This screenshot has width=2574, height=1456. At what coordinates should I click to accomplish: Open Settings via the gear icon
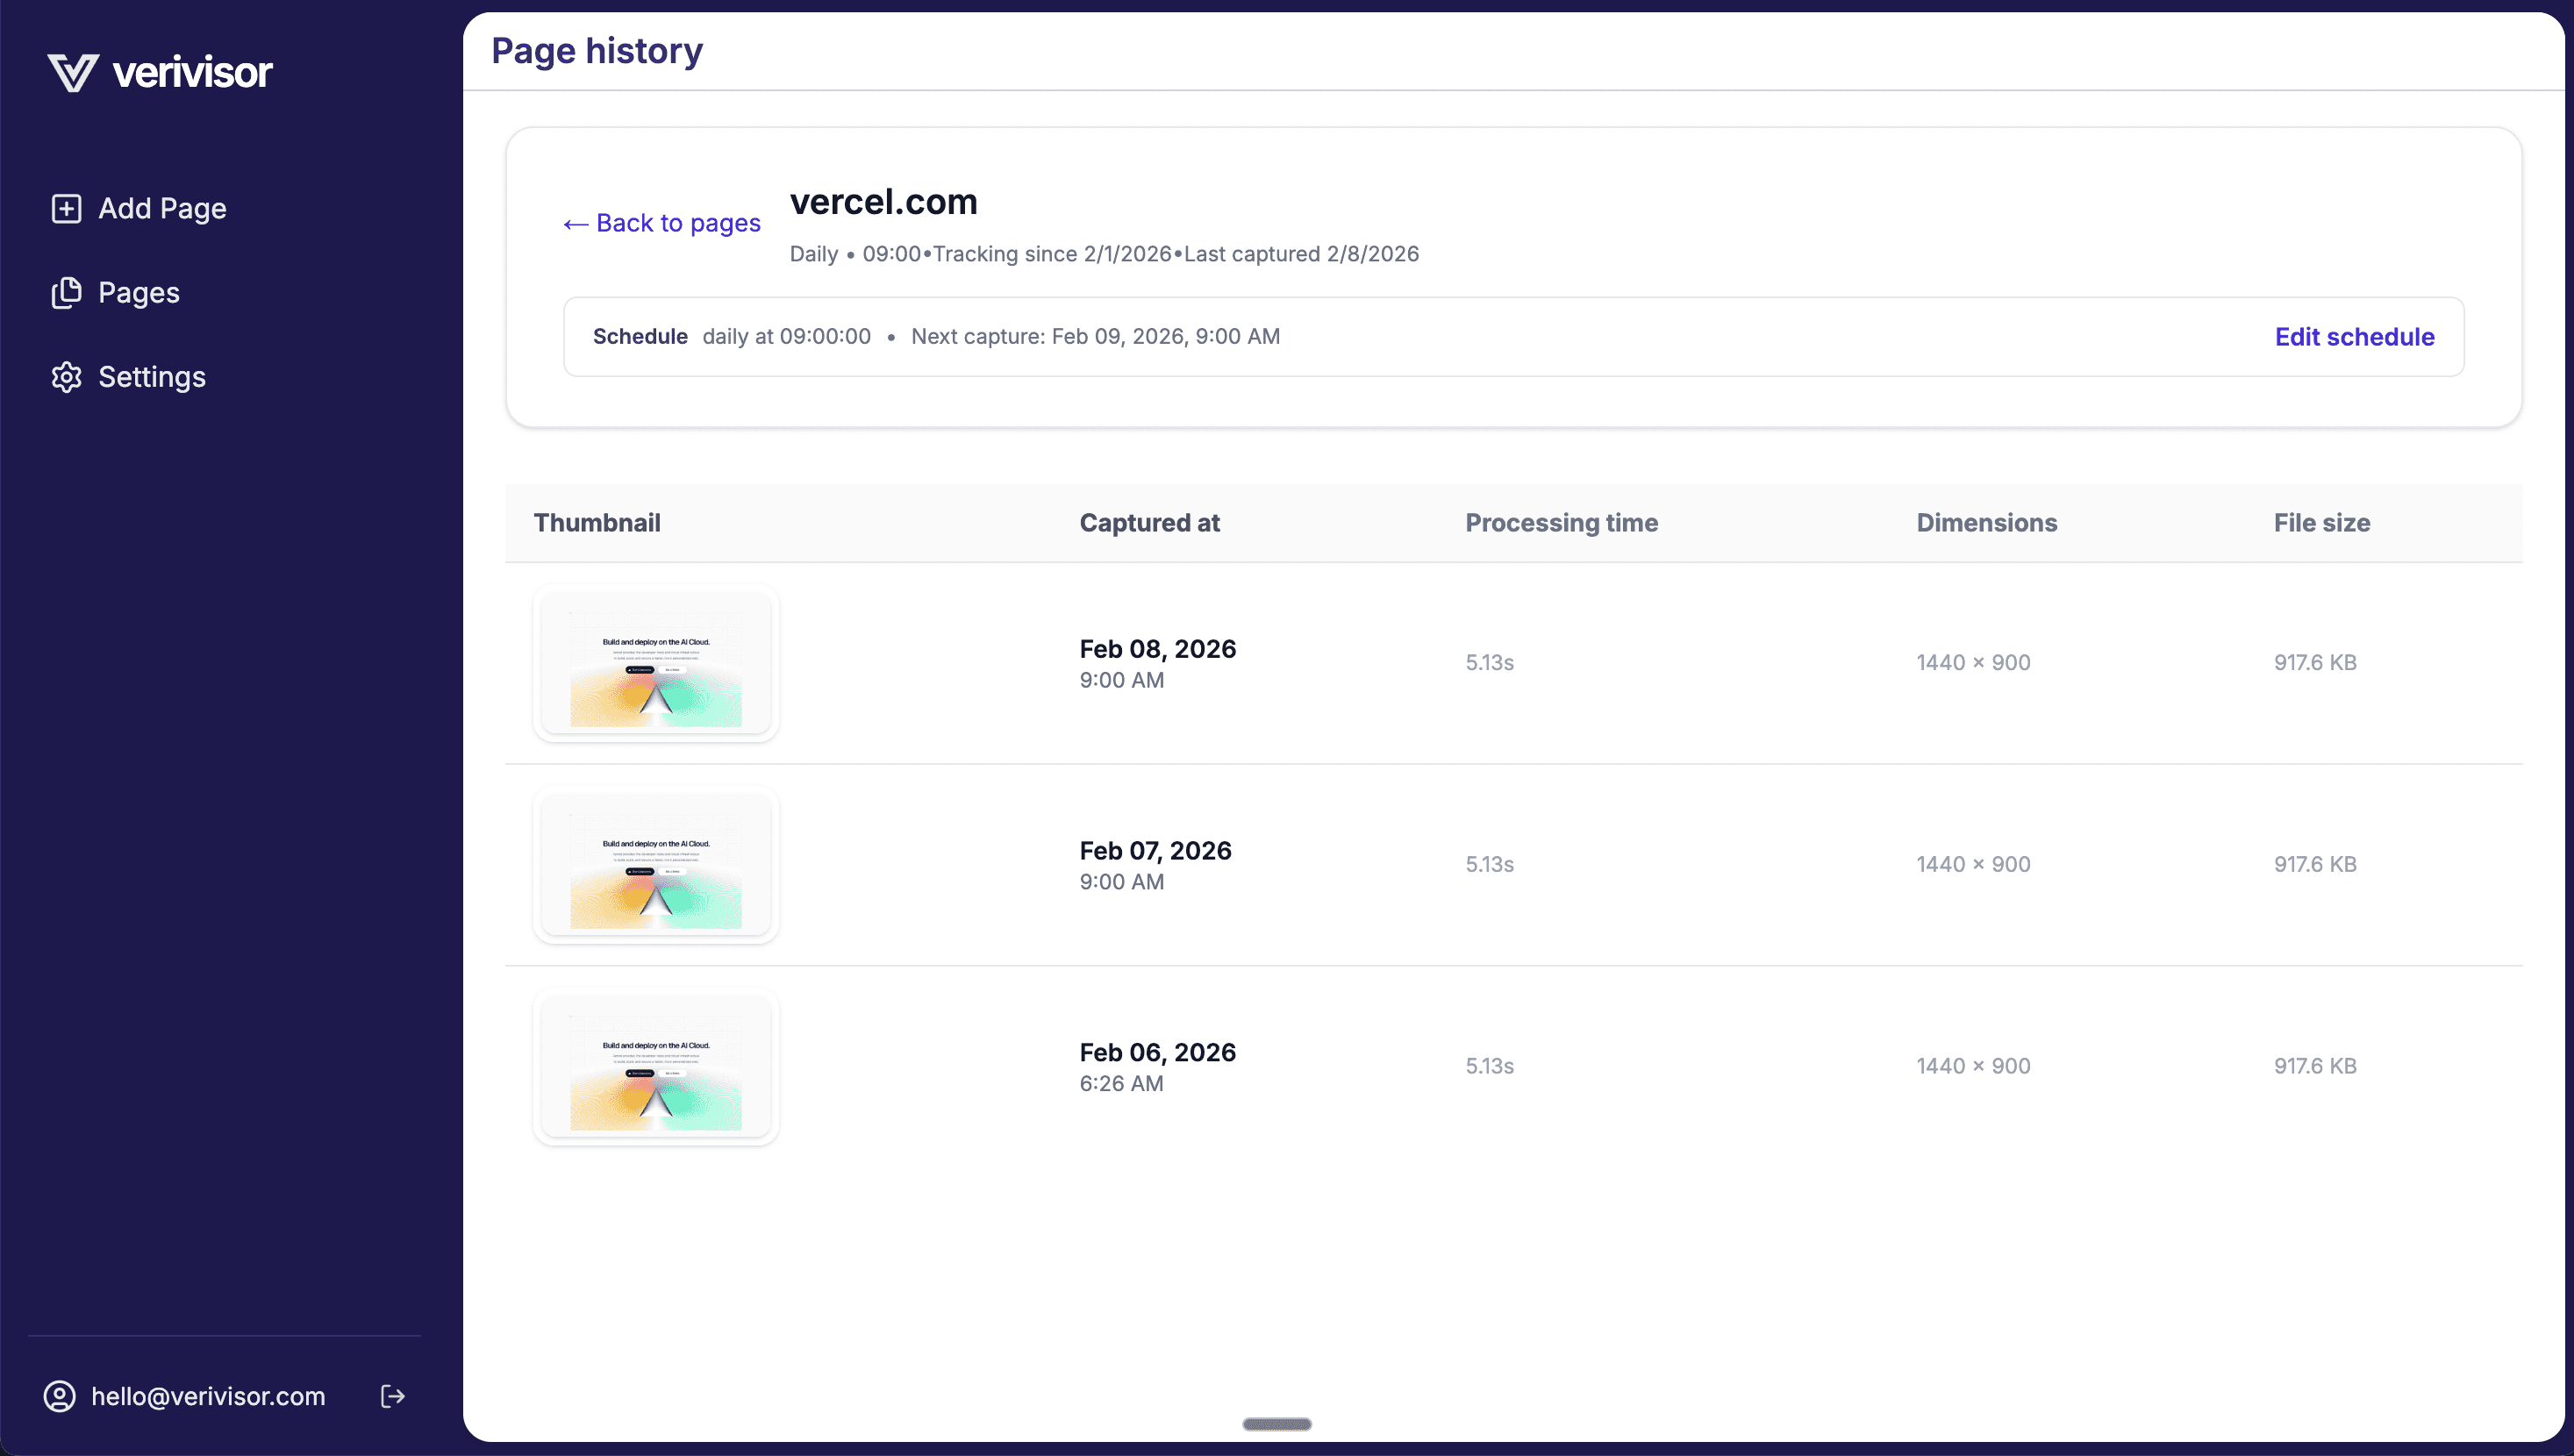pos(66,377)
